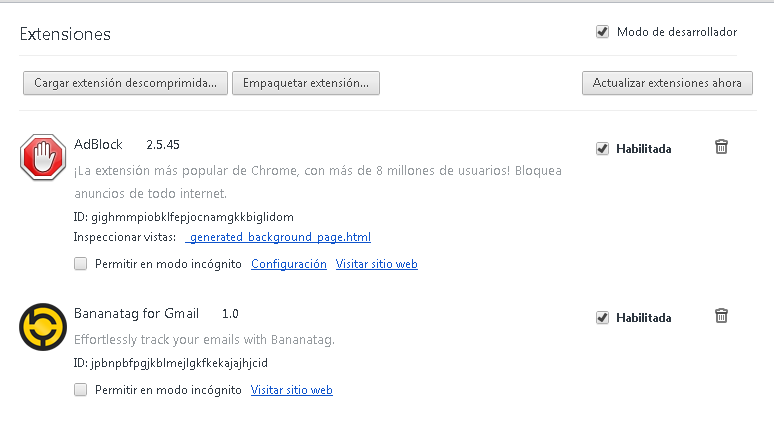Click AdBlock version number 2.5.45
Viewport: 774px width, 433px height.
click(163, 145)
